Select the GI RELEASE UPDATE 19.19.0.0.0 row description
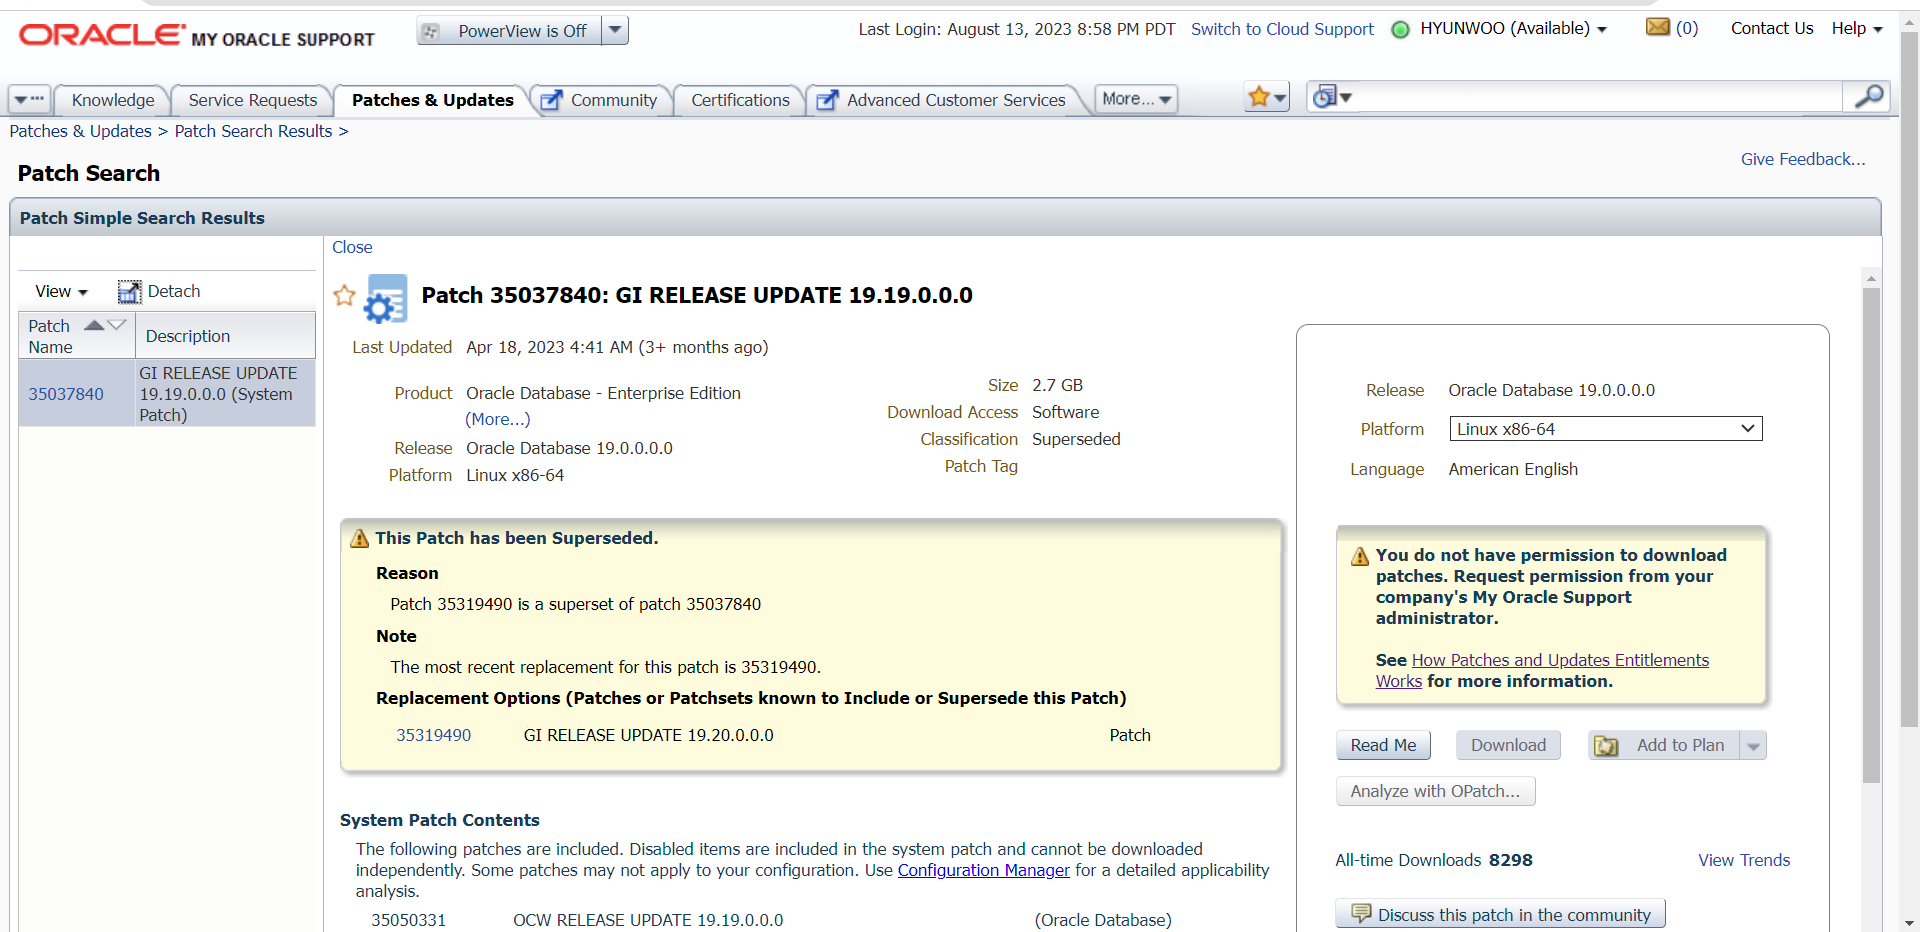The width and height of the screenshot is (1920, 932). coord(225,393)
